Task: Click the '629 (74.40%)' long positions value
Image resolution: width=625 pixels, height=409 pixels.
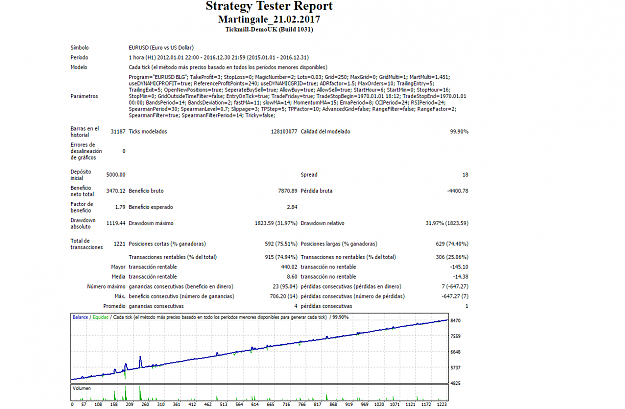Action: coord(452,244)
